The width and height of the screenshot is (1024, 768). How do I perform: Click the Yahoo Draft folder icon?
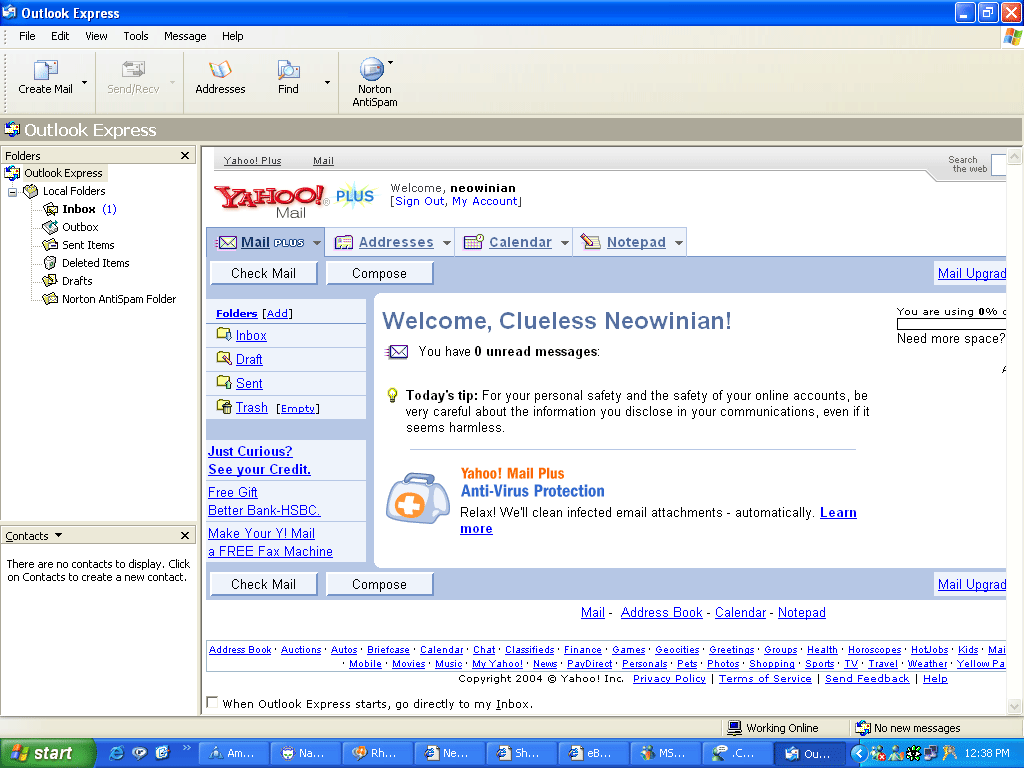(224, 359)
